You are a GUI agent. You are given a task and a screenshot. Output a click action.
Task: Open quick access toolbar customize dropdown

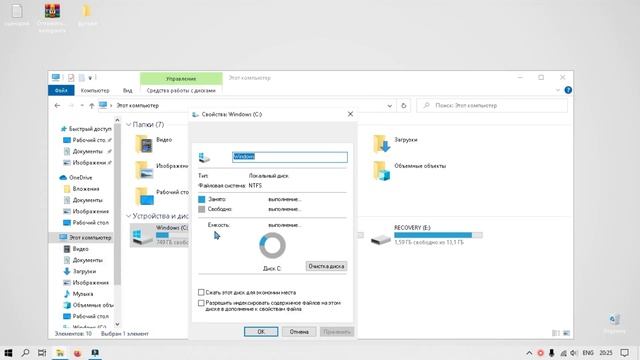click(x=91, y=78)
